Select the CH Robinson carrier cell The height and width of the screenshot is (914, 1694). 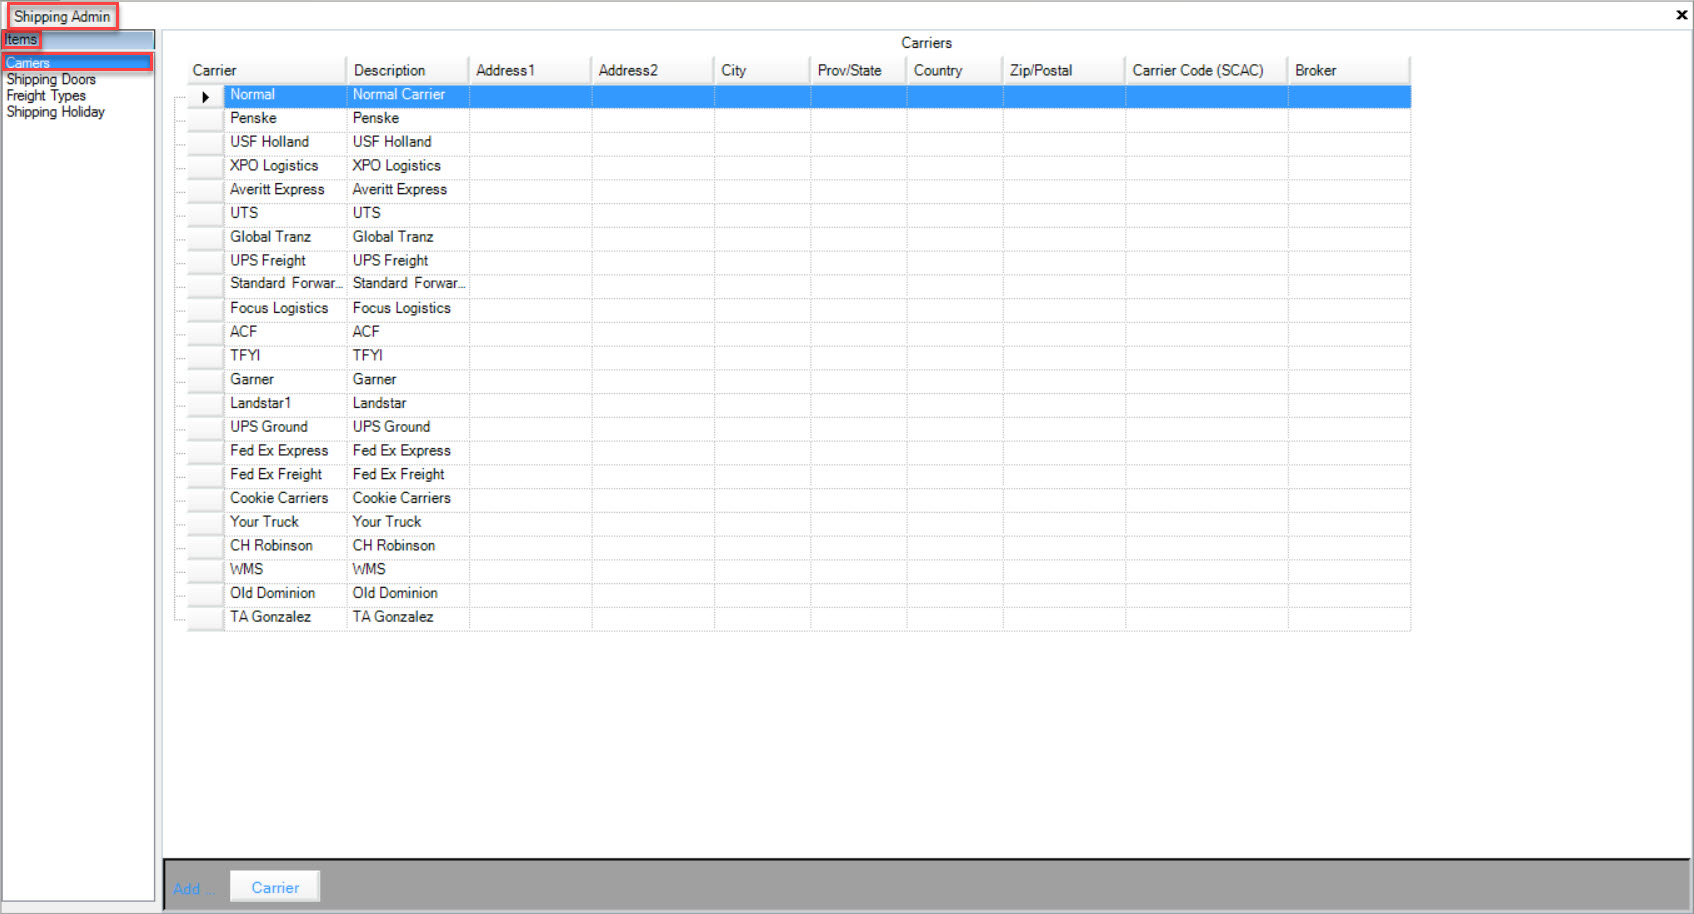285,546
